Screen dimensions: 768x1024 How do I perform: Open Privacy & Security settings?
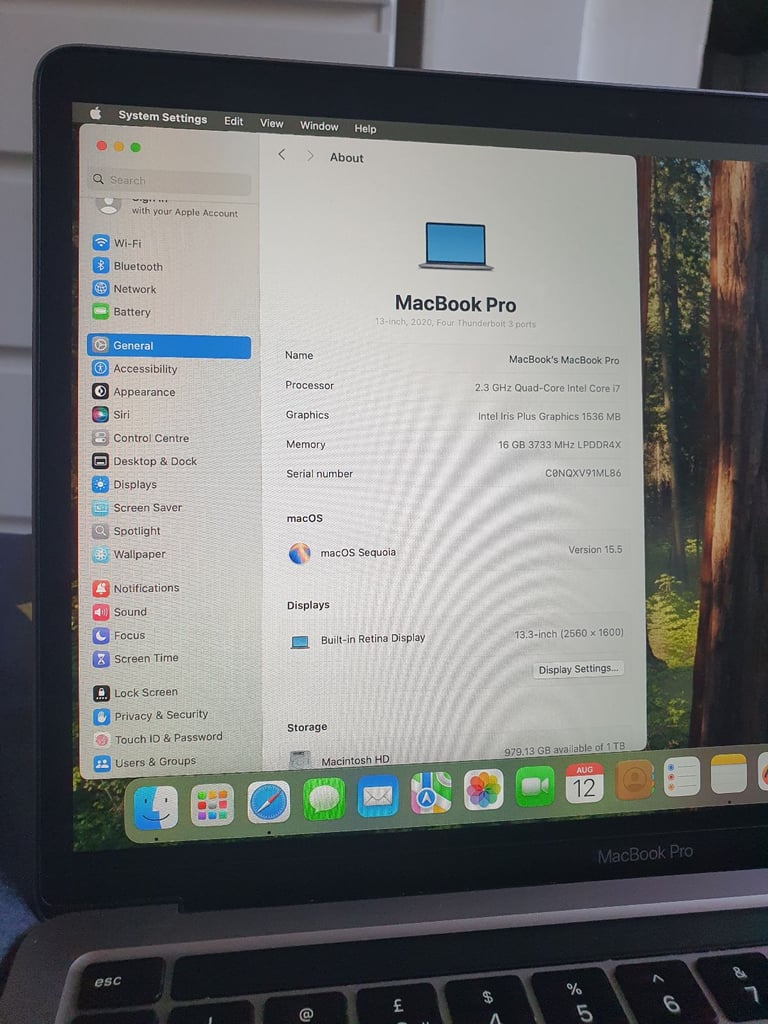tap(151, 716)
